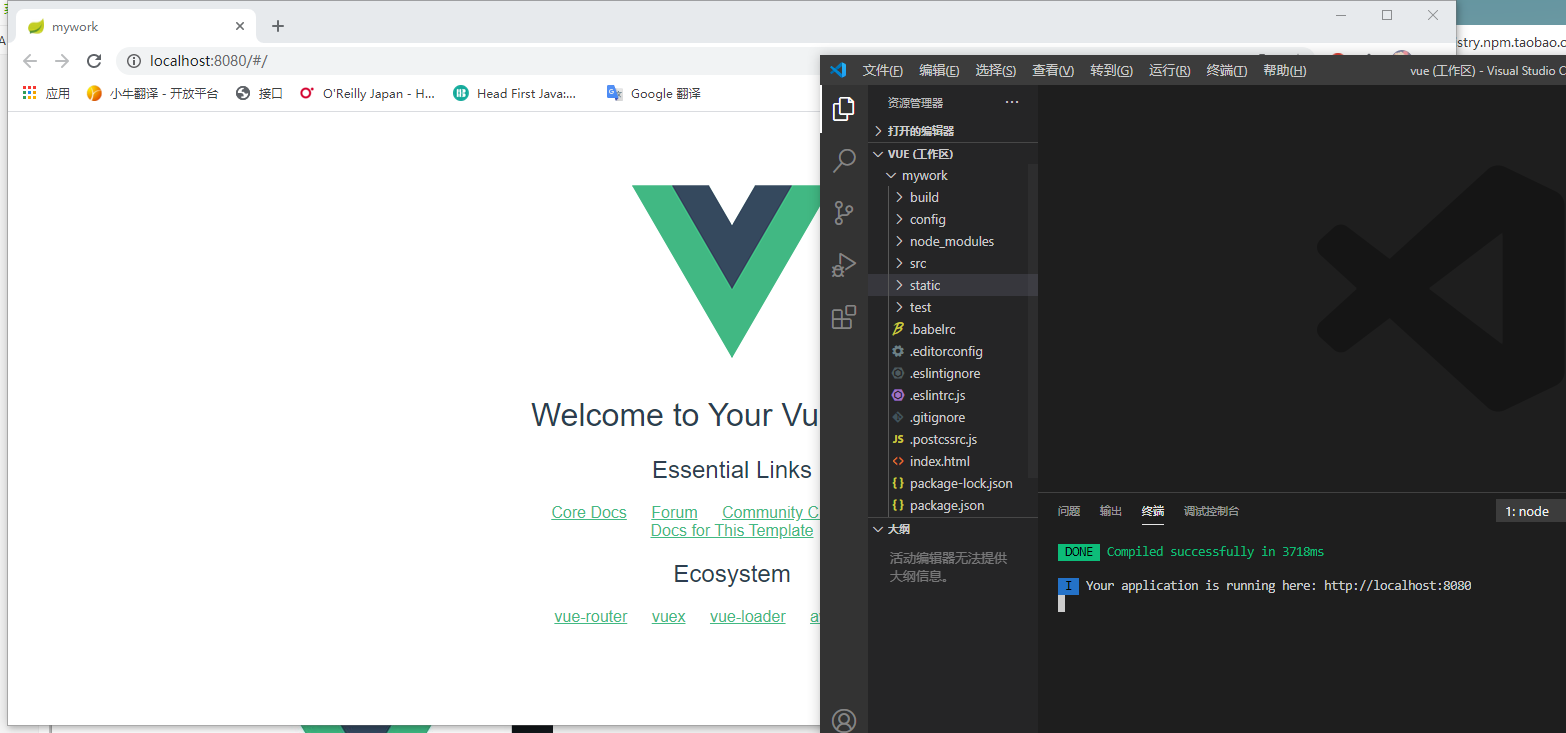Open the .postcssrc.js file

click(953, 439)
